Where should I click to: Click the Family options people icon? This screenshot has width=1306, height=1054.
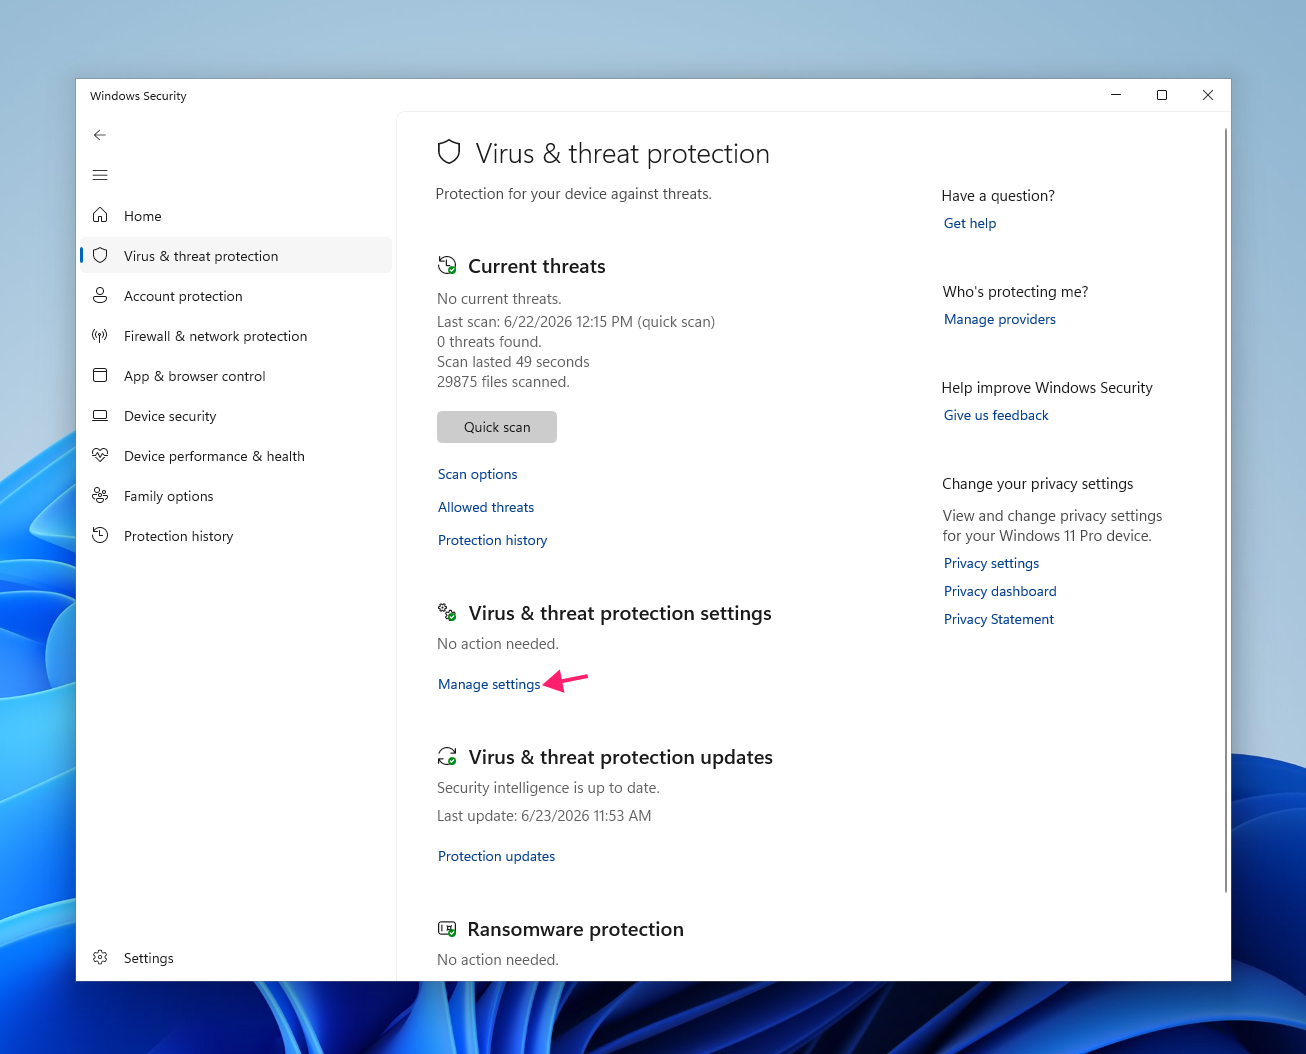100,495
